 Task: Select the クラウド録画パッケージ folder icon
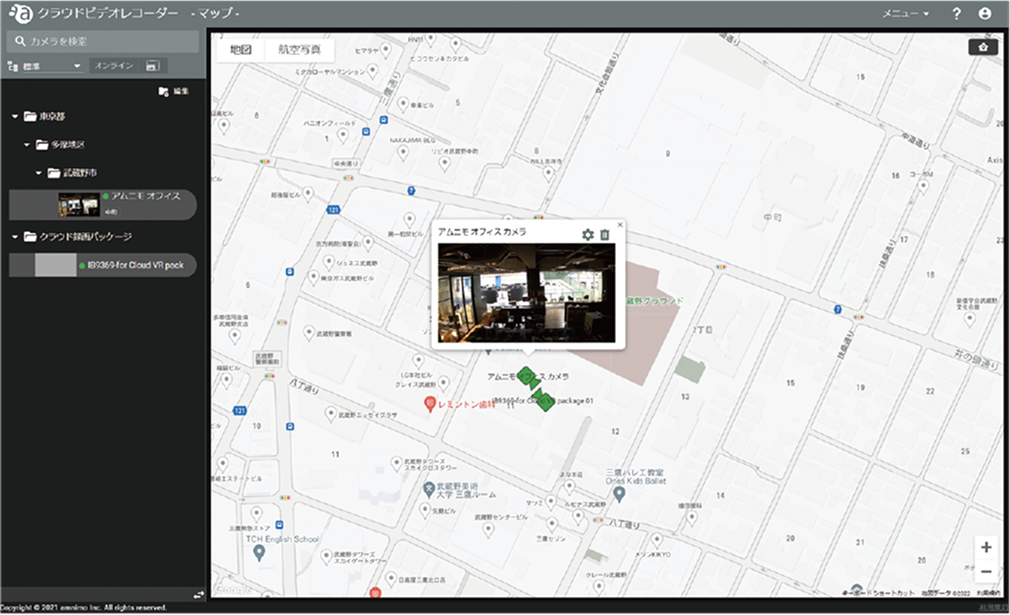(x=30, y=237)
